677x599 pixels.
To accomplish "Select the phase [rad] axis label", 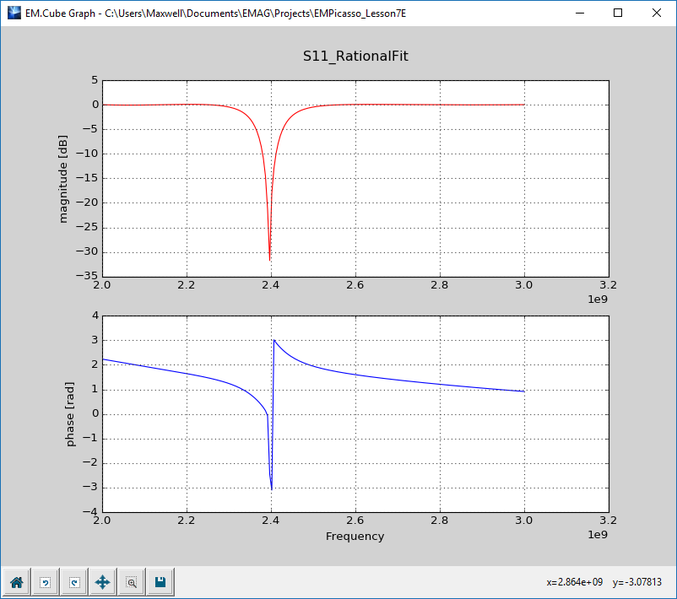I will point(70,414).
